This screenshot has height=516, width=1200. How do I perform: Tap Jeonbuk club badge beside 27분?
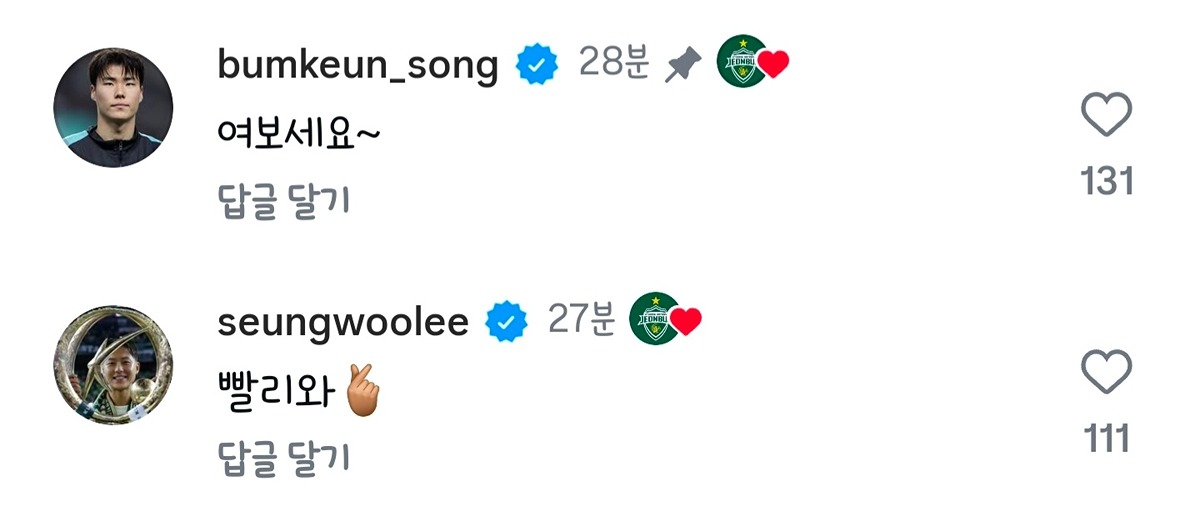654,319
